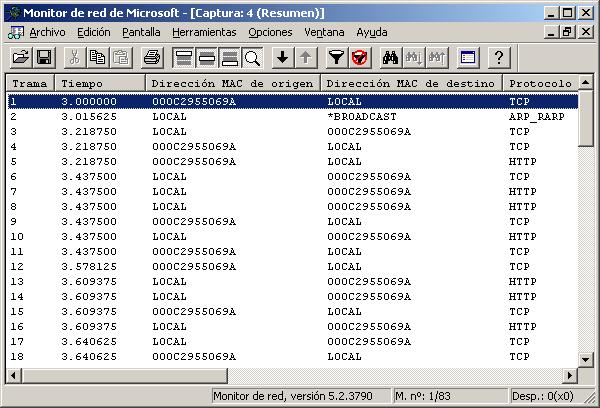Open the Herramientas menu
600x408 pixels.
[204, 32]
